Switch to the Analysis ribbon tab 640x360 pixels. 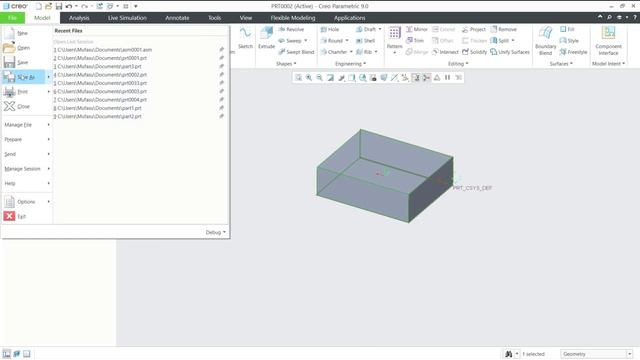79,18
